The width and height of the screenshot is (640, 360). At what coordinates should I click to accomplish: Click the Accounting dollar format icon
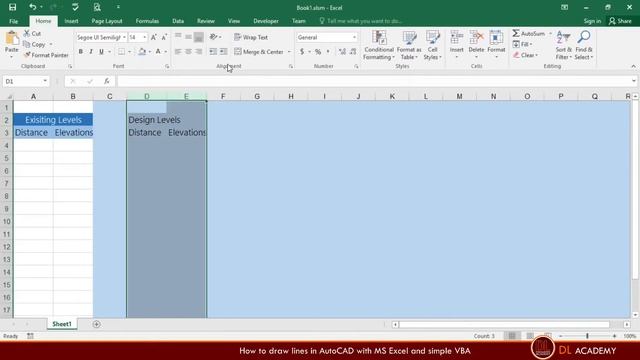pos(302,52)
